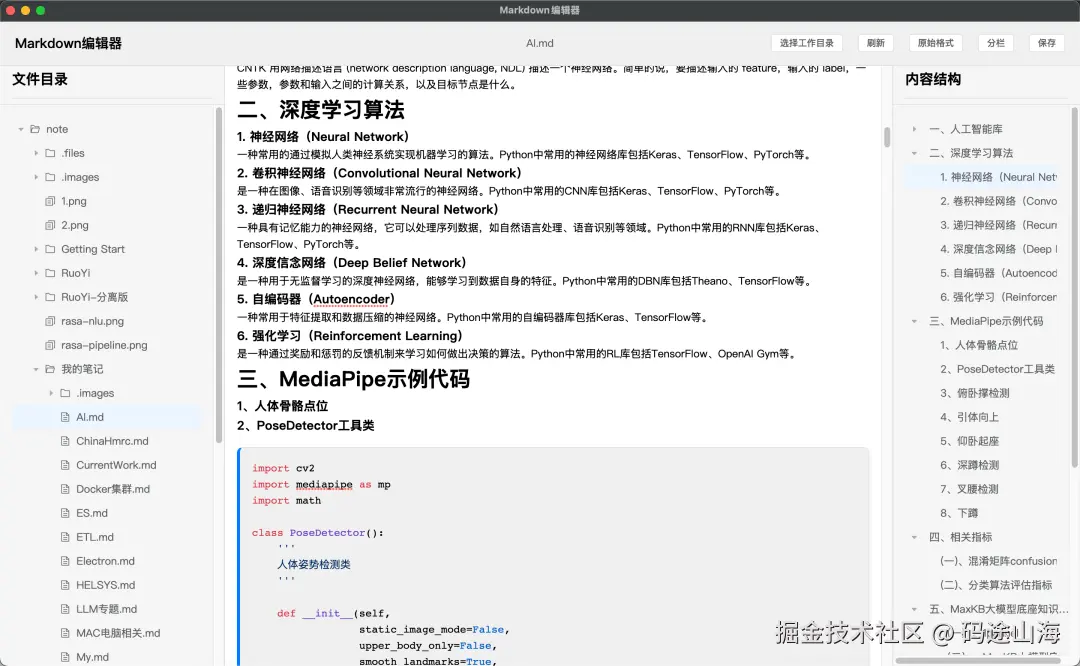
Task: Click the outline panel horizontal scrollbar
Action: (978, 660)
